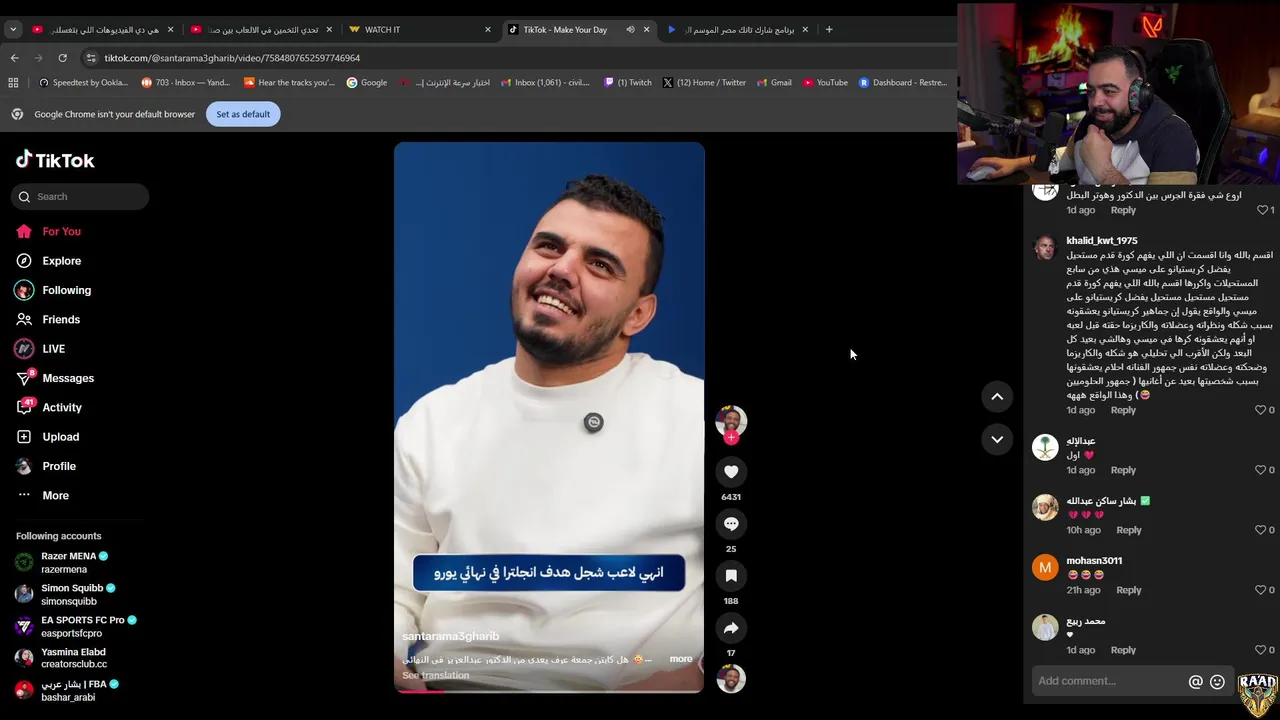Open santarama3gharib creator name on video

pyautogui.click(x=450, y=636)
